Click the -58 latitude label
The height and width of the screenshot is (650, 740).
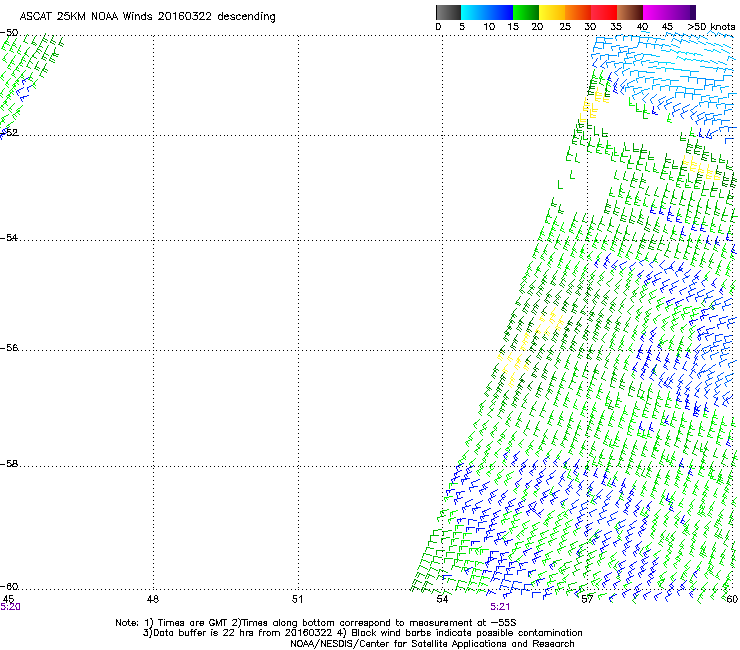[9, 464]
